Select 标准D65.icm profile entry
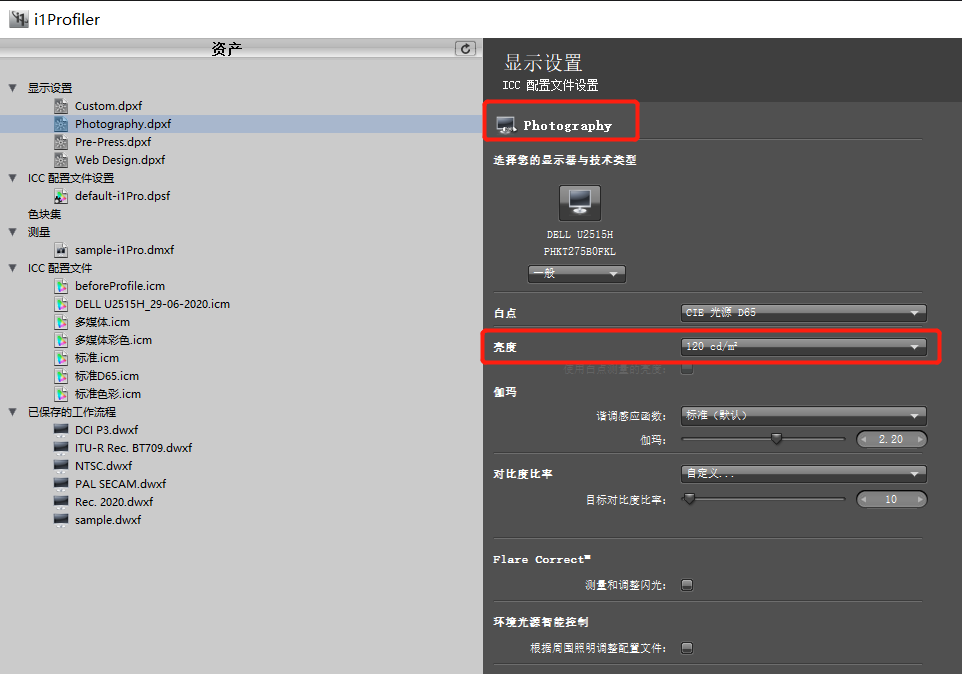The height and width of the screenshot is (674, 962). point(106,376)
